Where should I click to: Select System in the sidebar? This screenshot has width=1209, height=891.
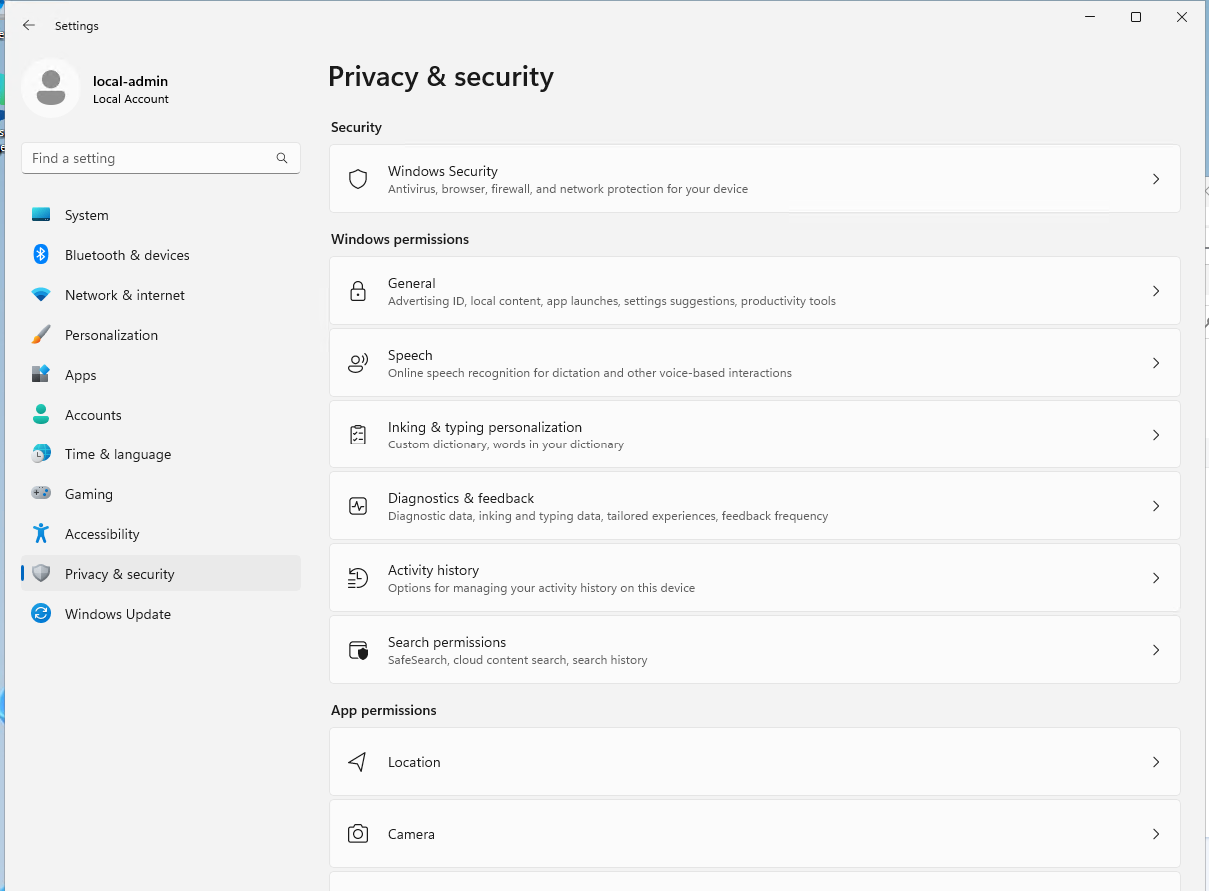tap(161, 215)
